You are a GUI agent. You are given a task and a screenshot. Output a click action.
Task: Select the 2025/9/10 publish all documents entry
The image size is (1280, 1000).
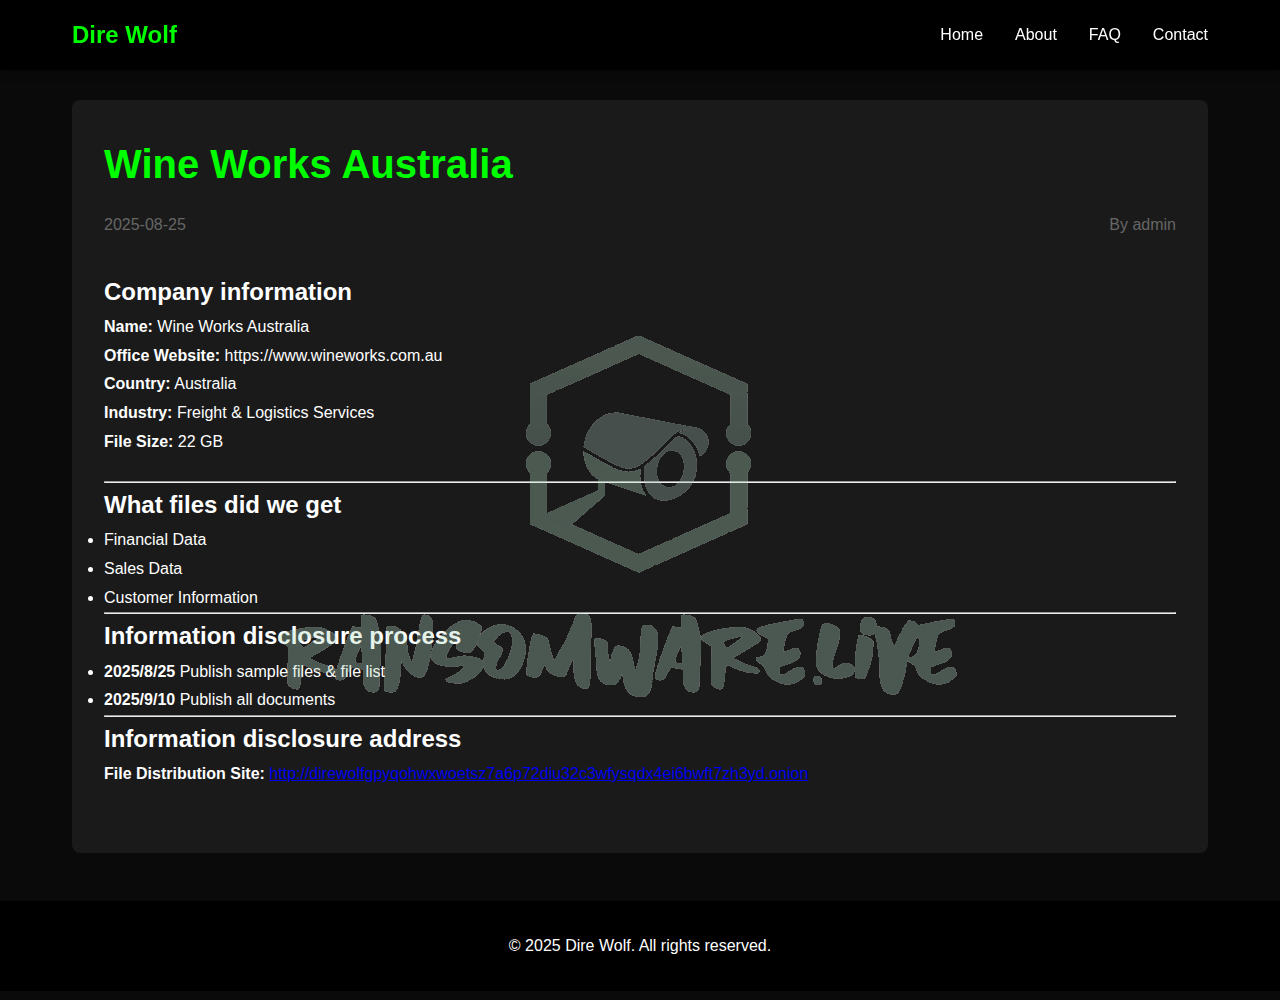219,700
